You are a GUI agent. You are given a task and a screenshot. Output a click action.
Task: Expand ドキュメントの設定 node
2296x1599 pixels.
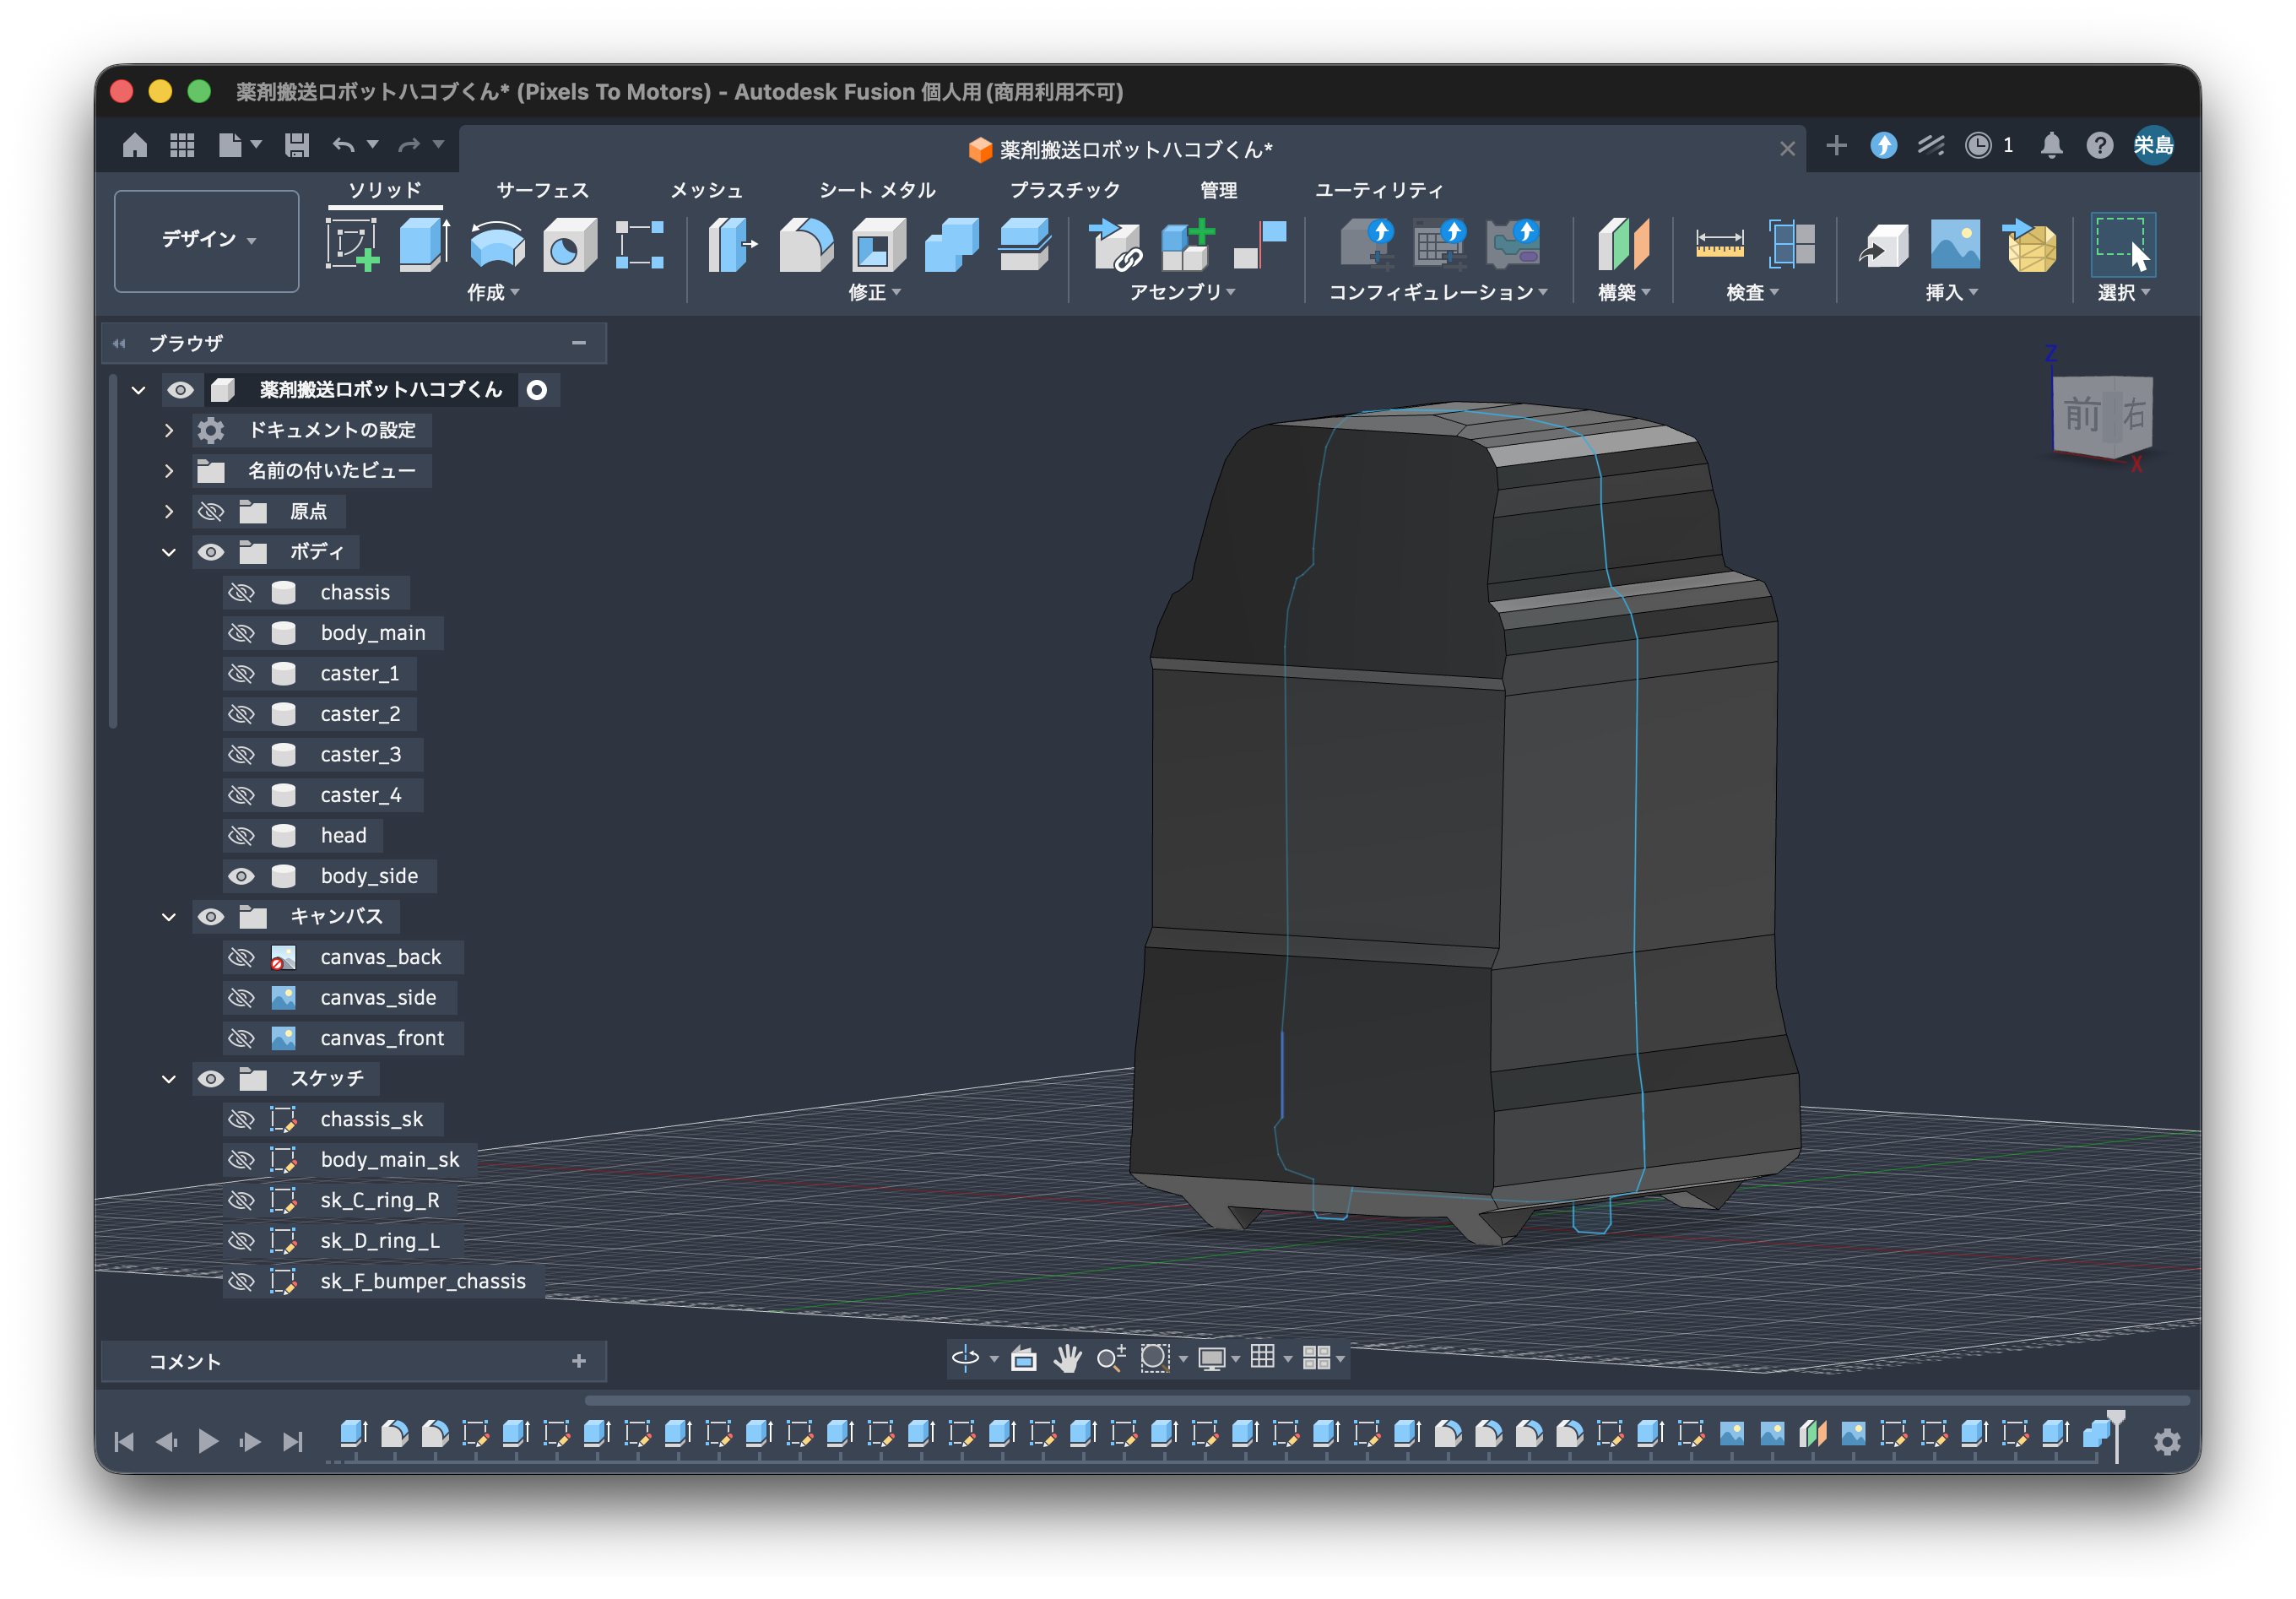click(x=169, y=430)
